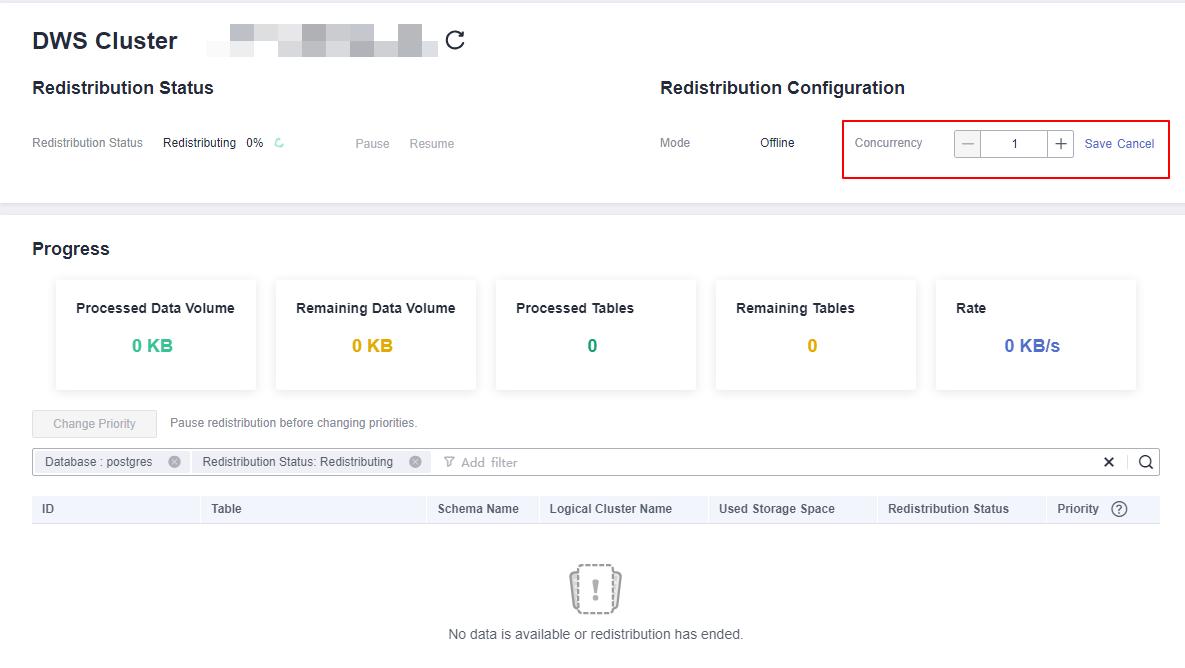Screen dimensions: 1185x668
Task: Click the funnel filter icon
Action: 449,462
